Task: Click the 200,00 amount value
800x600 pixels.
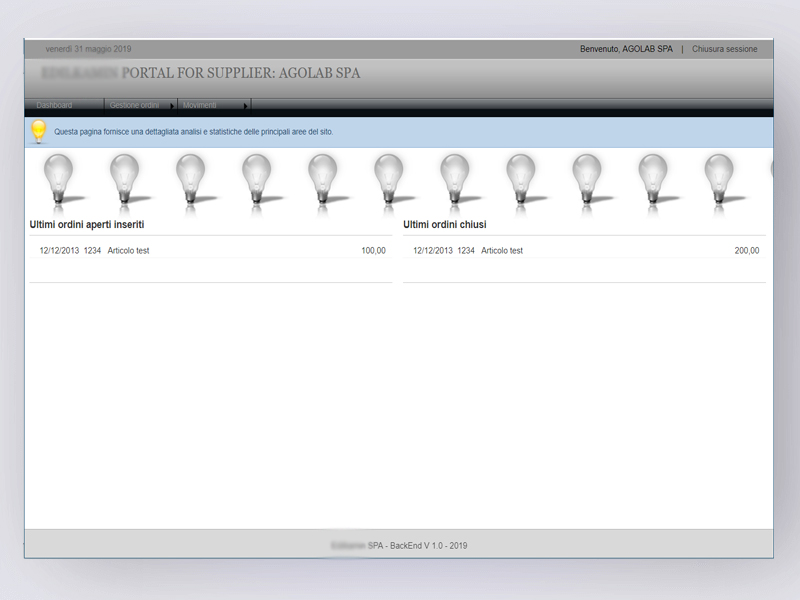Action: (747, 251)
